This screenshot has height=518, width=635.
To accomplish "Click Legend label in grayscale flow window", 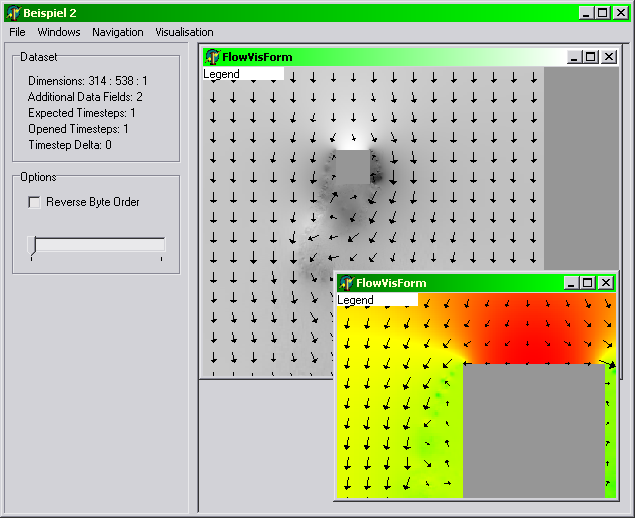I will coord(222,74).
